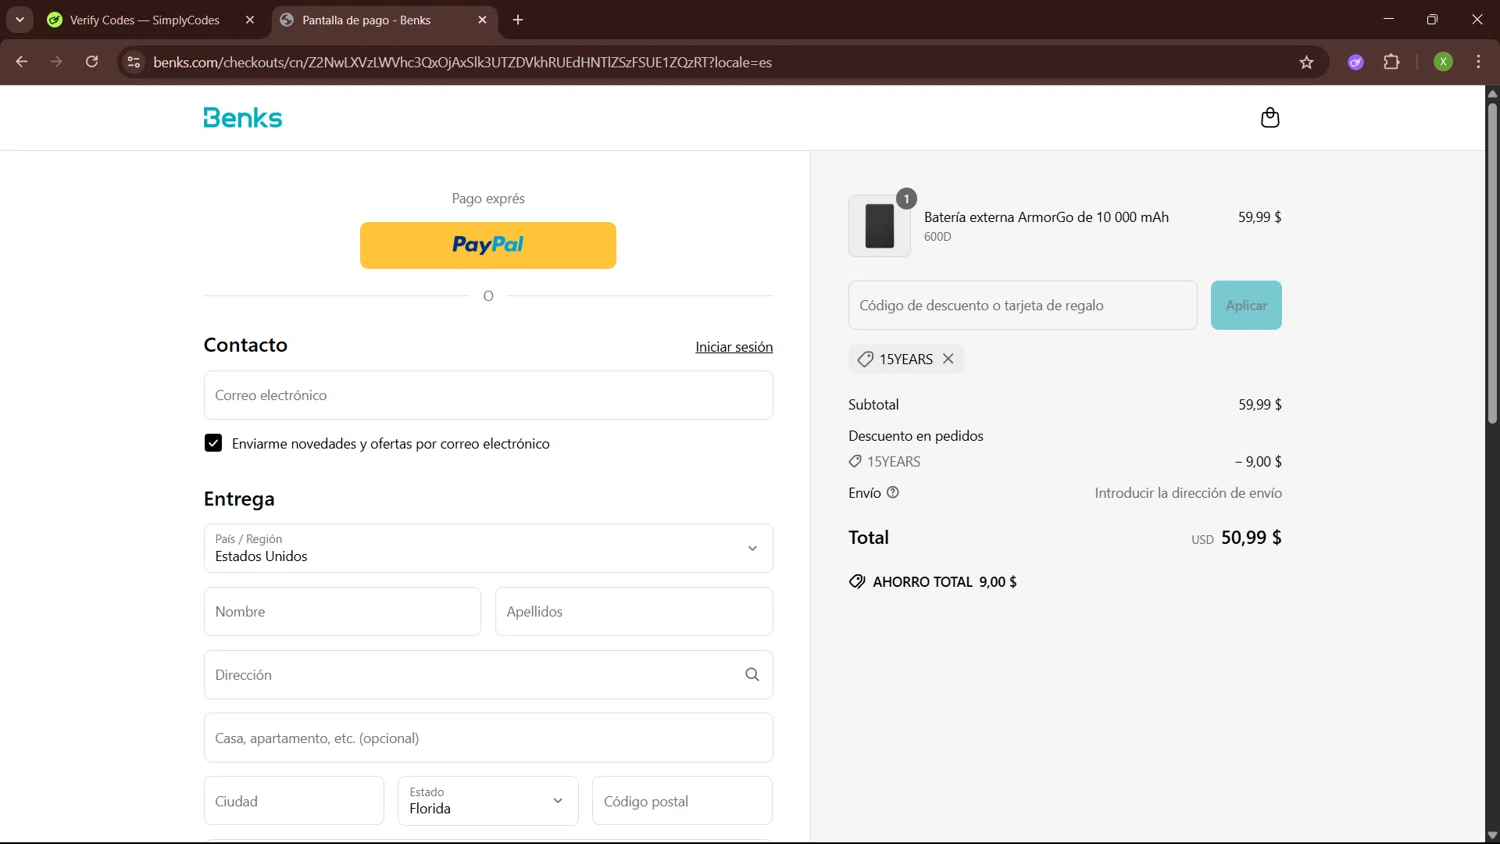Bookmark this page with the star icon
Image resolution: width=1500 pixels, height=844 pixels.
point(1306,62)
